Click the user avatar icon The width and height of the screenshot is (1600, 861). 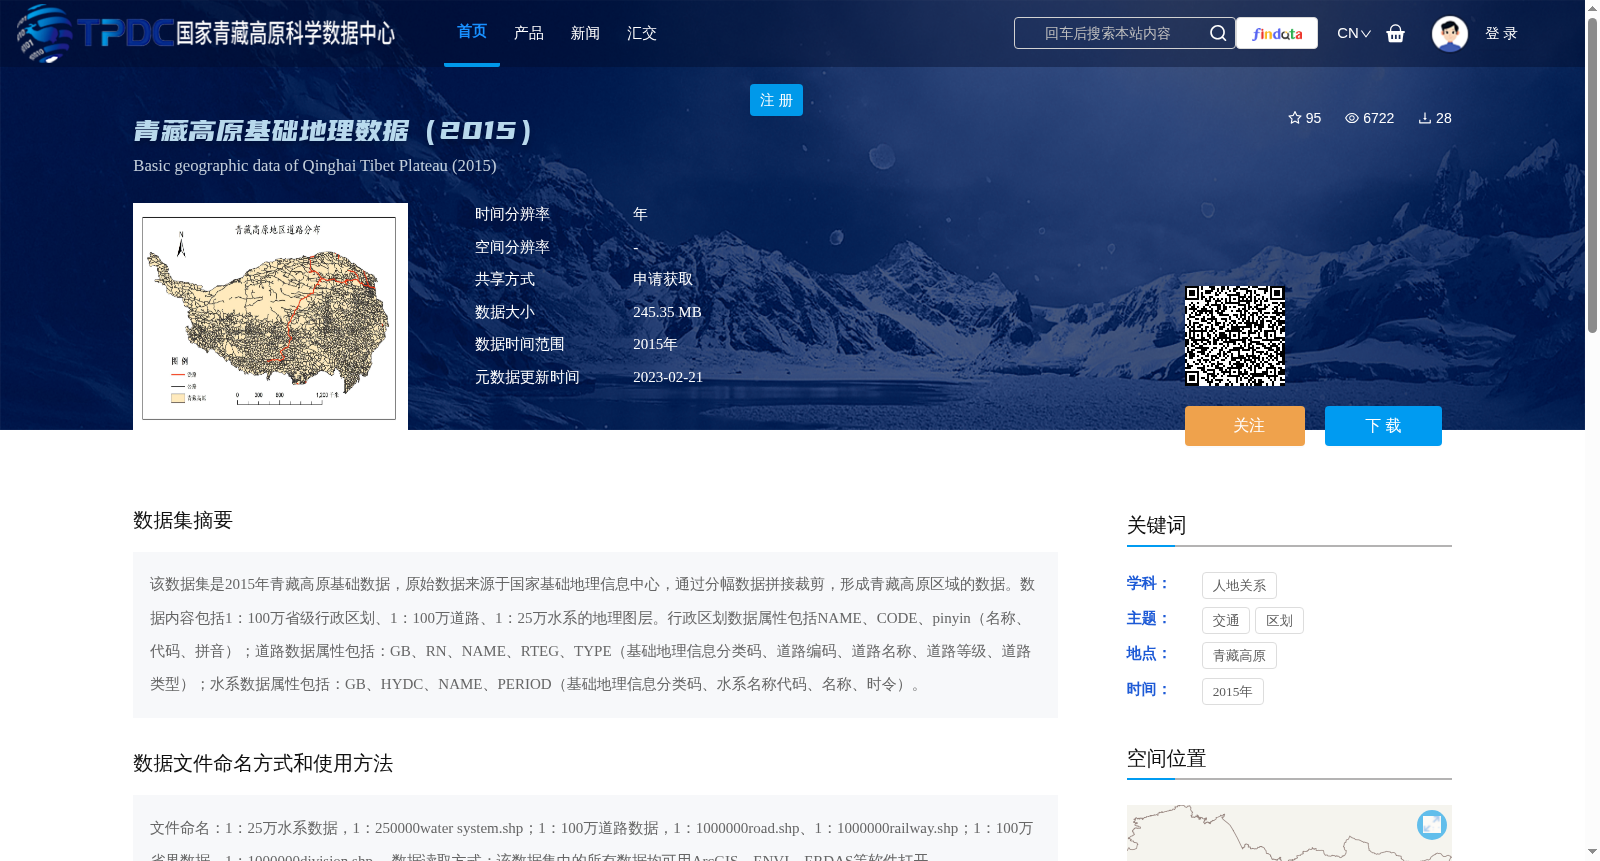point(1449,33)
